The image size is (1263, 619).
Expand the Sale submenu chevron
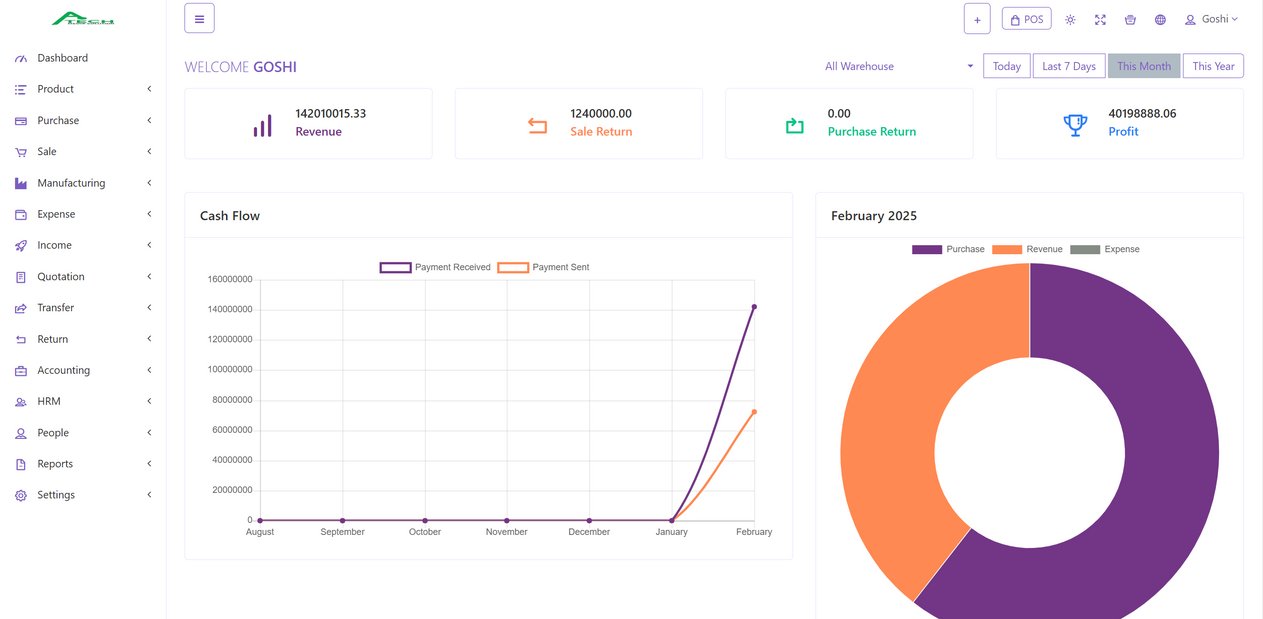149,152
